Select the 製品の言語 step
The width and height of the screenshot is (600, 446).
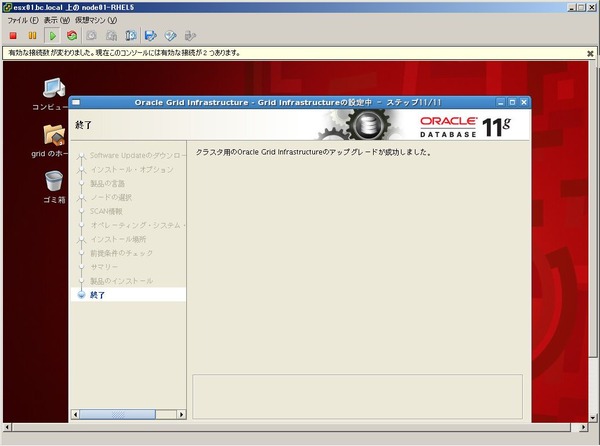coord(107,184)
